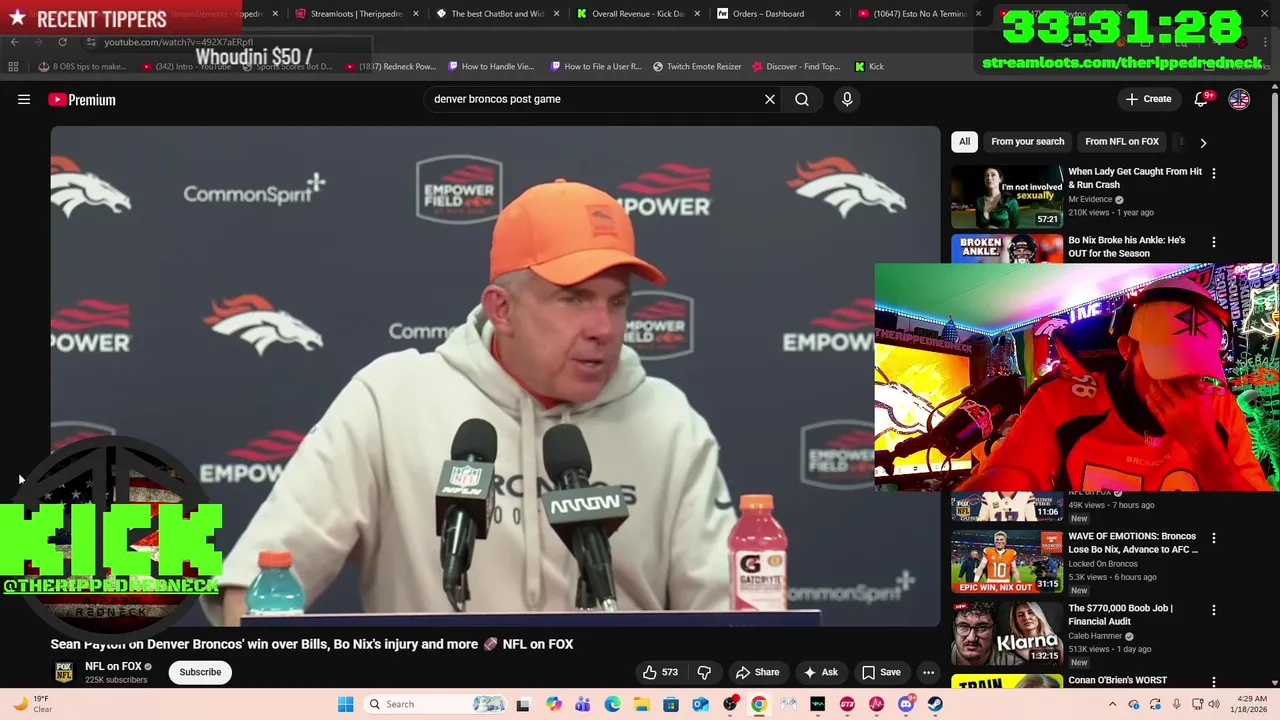Launch Microsoft Edge from the taskbar
This screenshot has width=1280, height=720.
pyautogui.click(x=612, y=704)
